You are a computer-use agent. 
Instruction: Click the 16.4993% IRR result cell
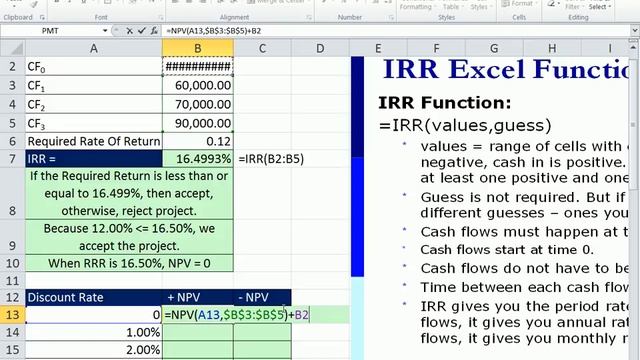[x=198, y=159]
